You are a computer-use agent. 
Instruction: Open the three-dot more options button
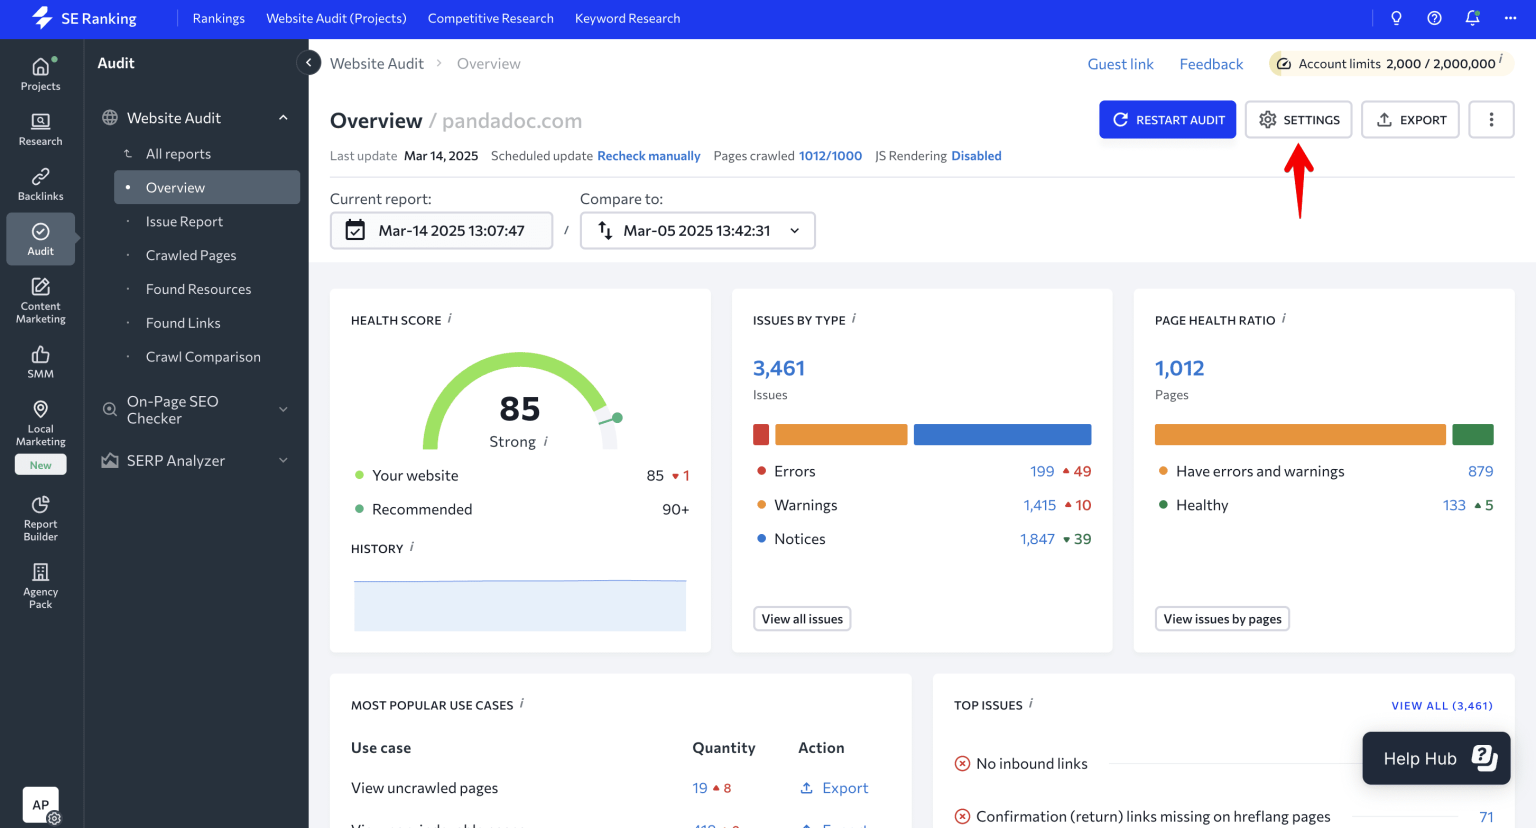coord(1491,119)
